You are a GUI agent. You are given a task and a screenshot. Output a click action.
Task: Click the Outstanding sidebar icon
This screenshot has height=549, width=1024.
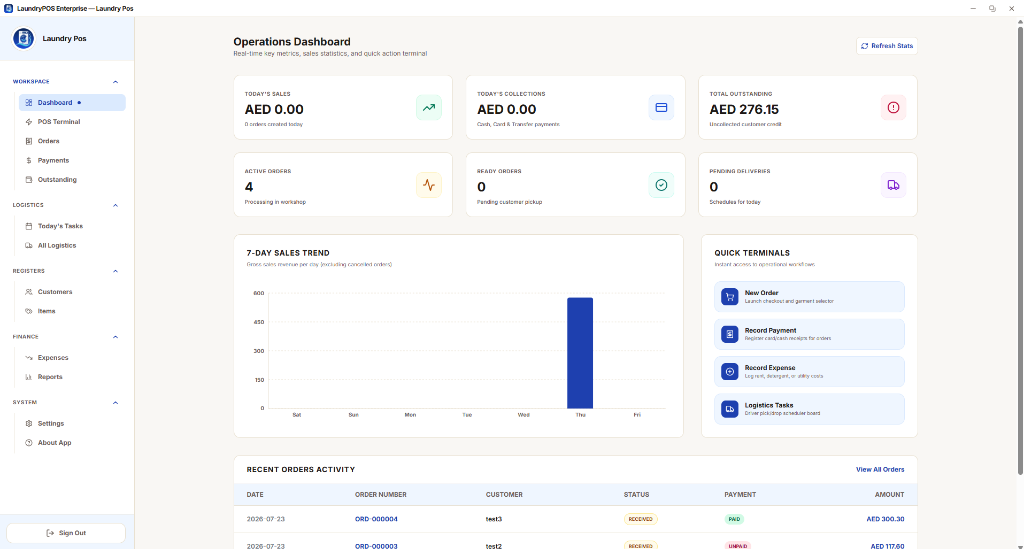29,180
